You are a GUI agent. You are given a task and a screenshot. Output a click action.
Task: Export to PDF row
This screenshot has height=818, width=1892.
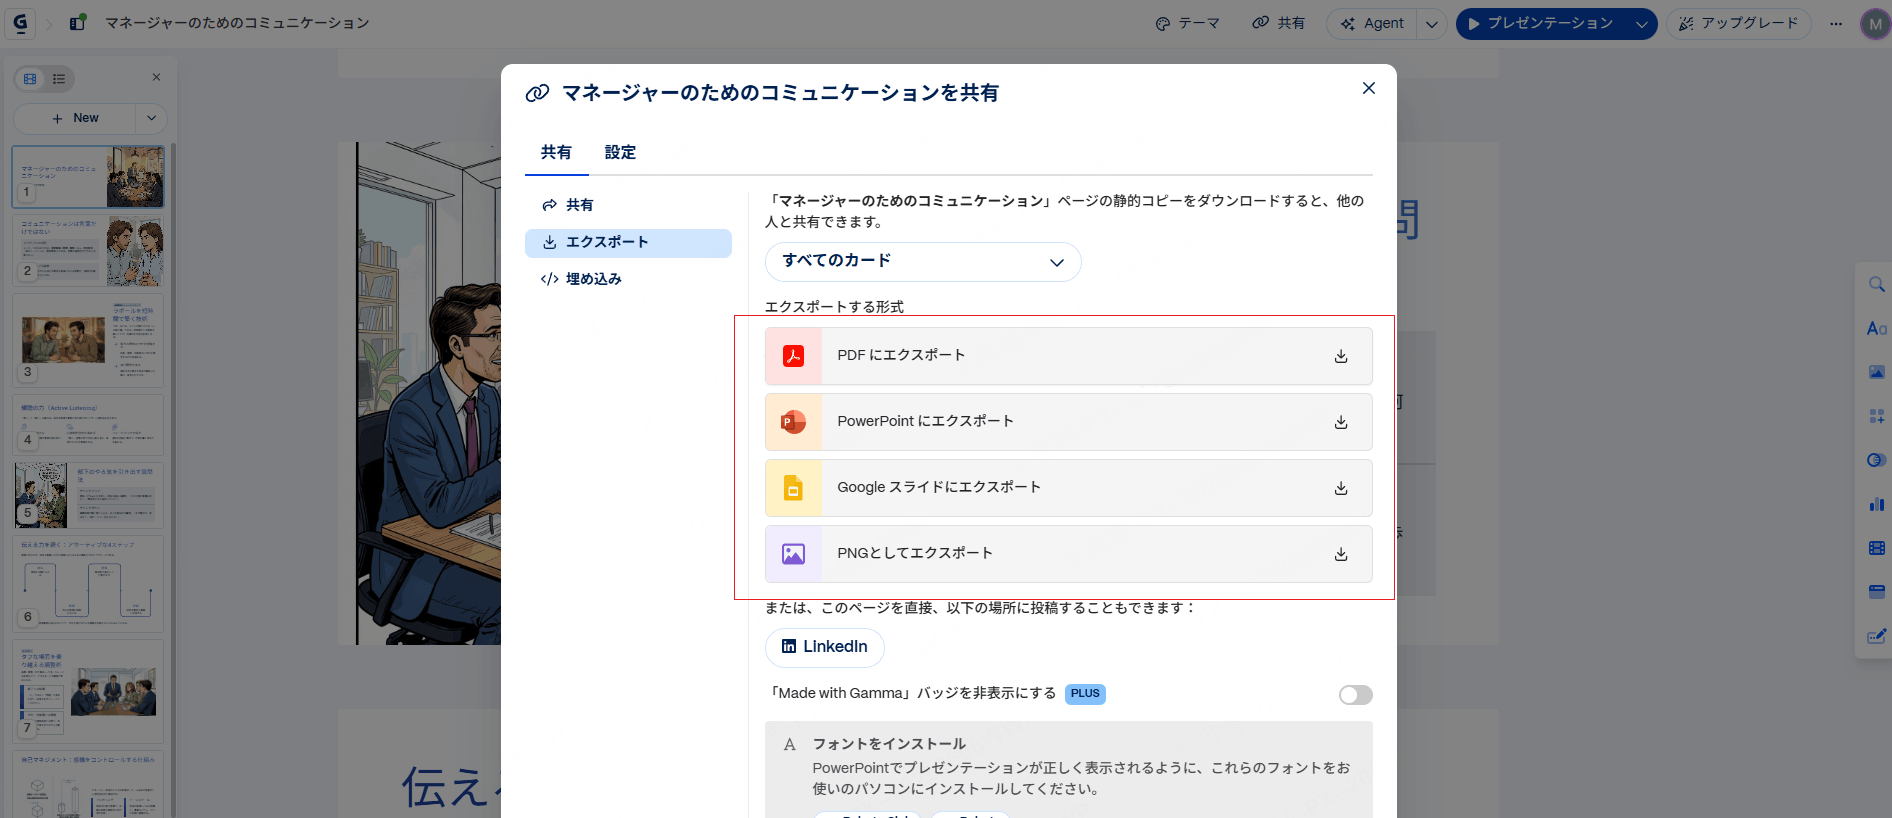1068,356
